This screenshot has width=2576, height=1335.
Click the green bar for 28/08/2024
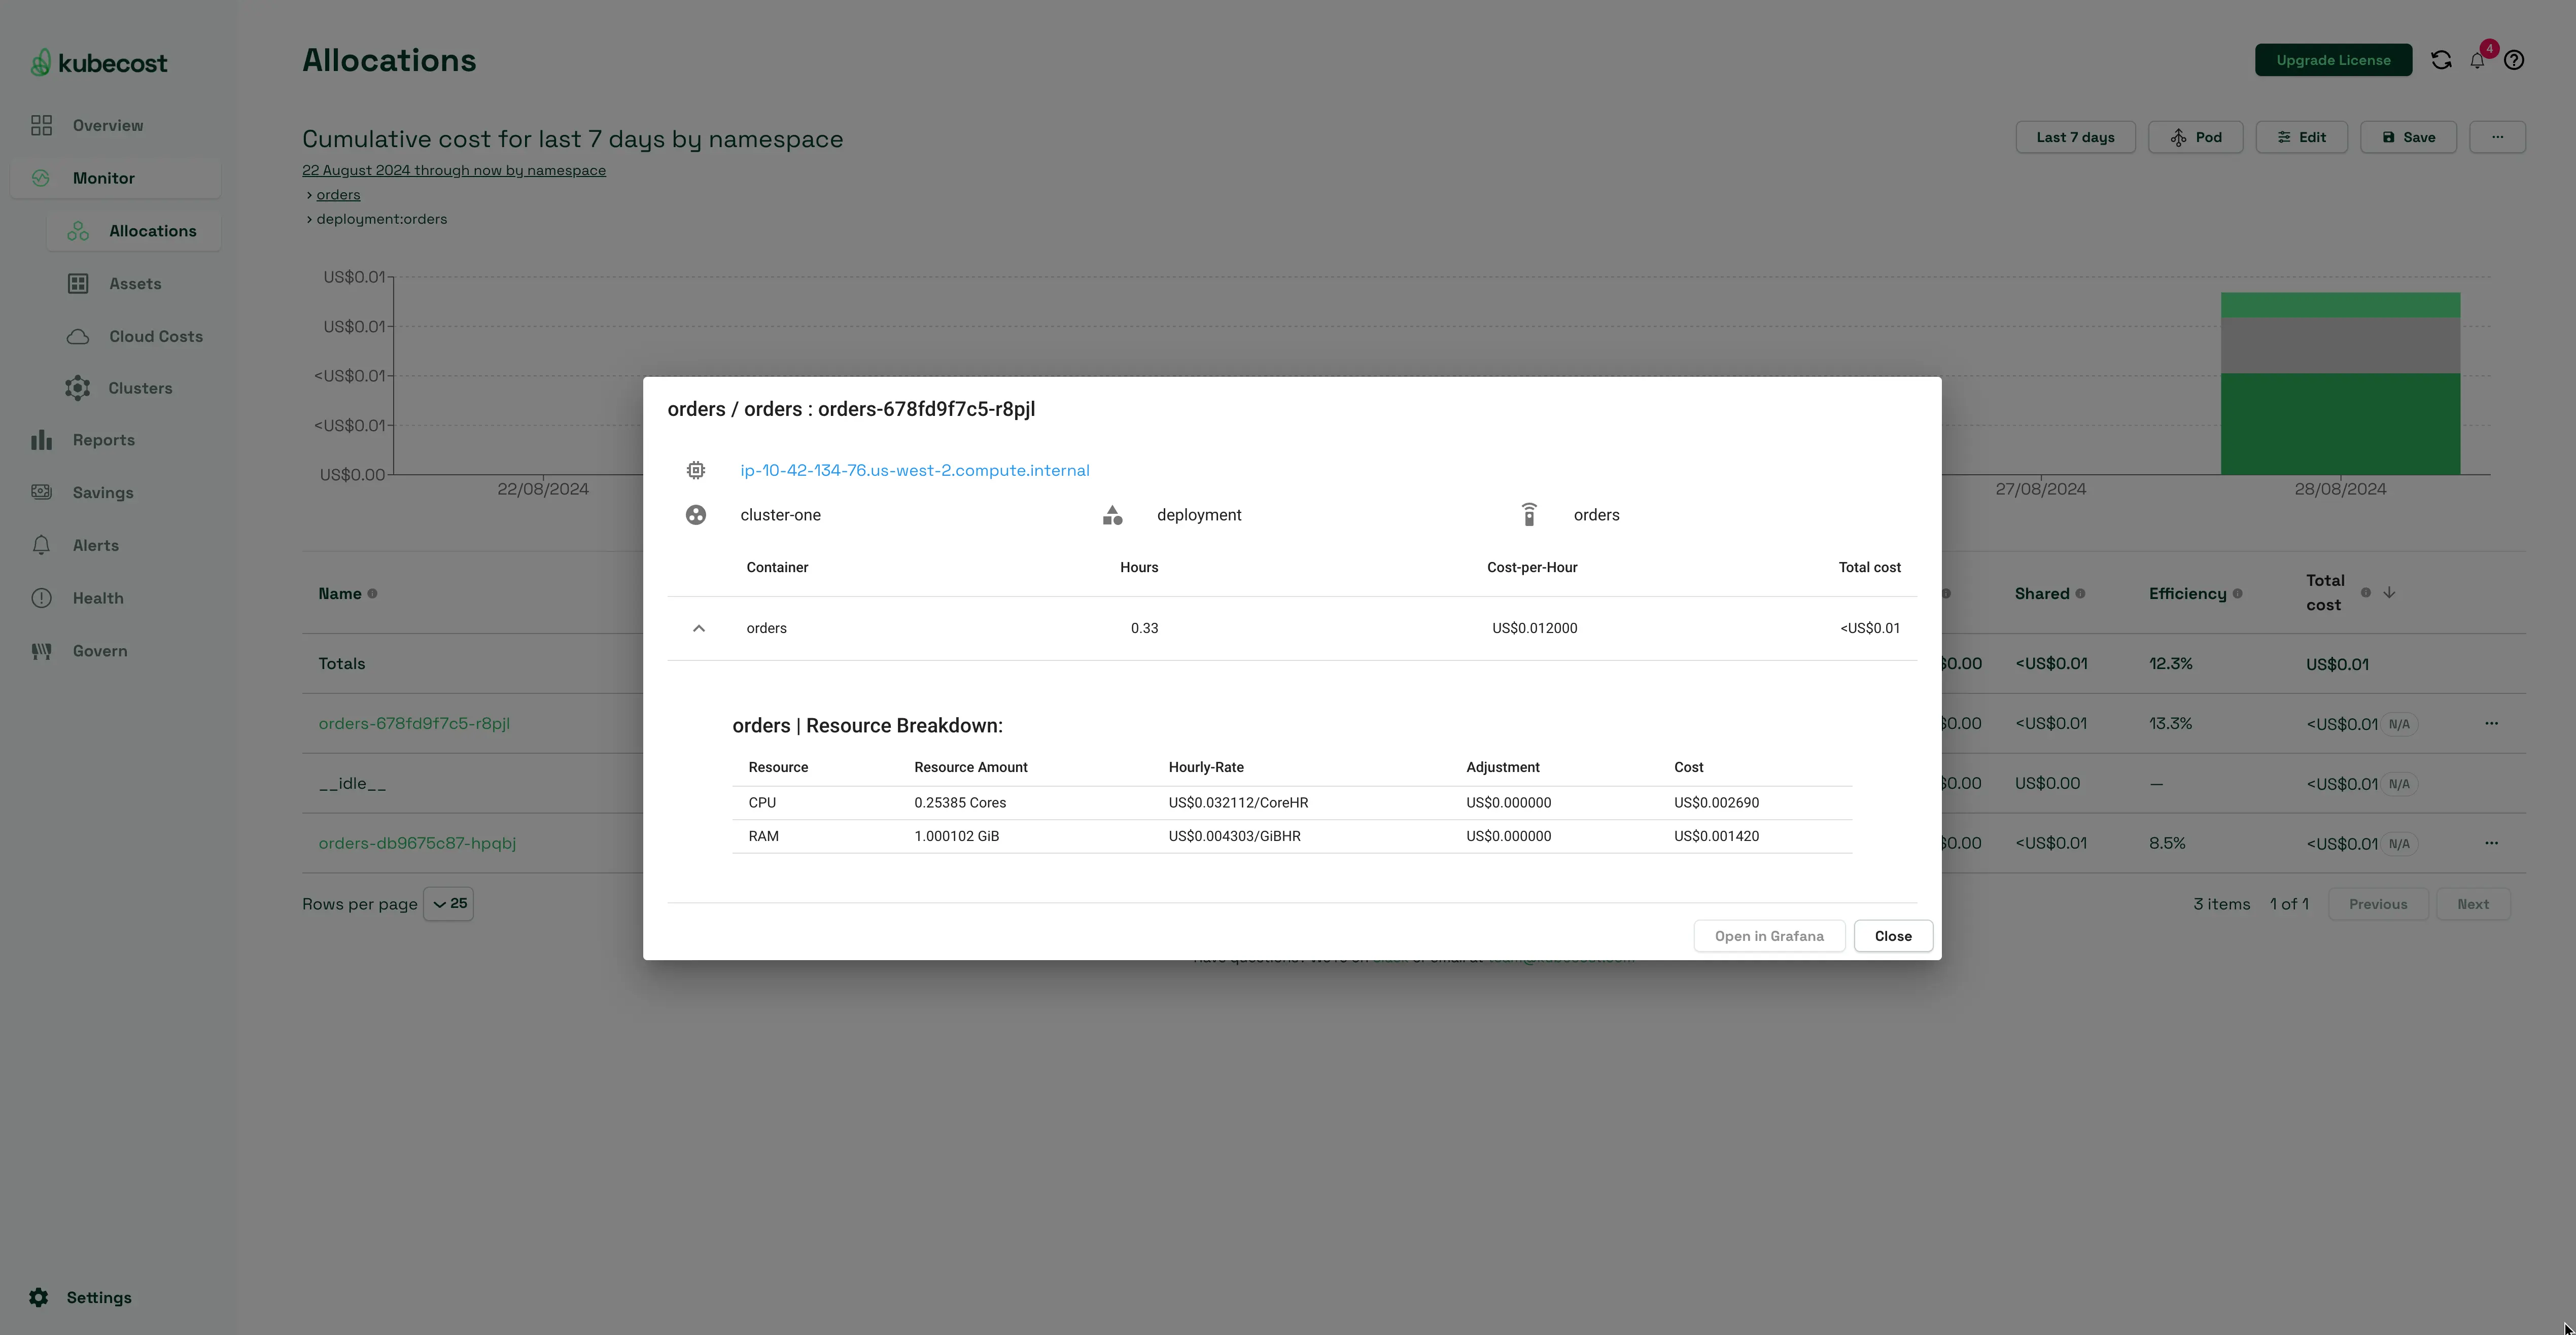tap(2340, 424)
